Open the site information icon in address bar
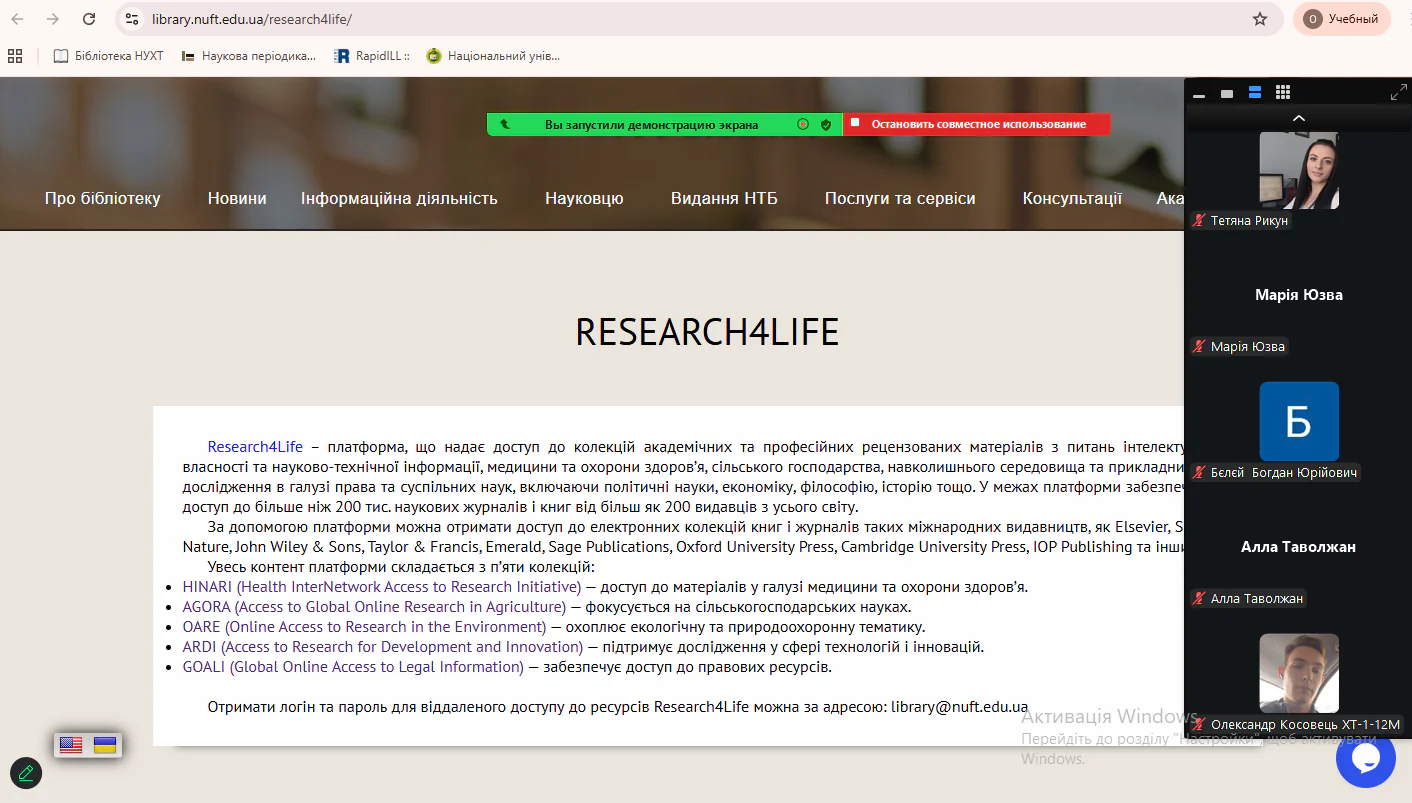Screen dimensions: 1412x803 click(132, 19)
